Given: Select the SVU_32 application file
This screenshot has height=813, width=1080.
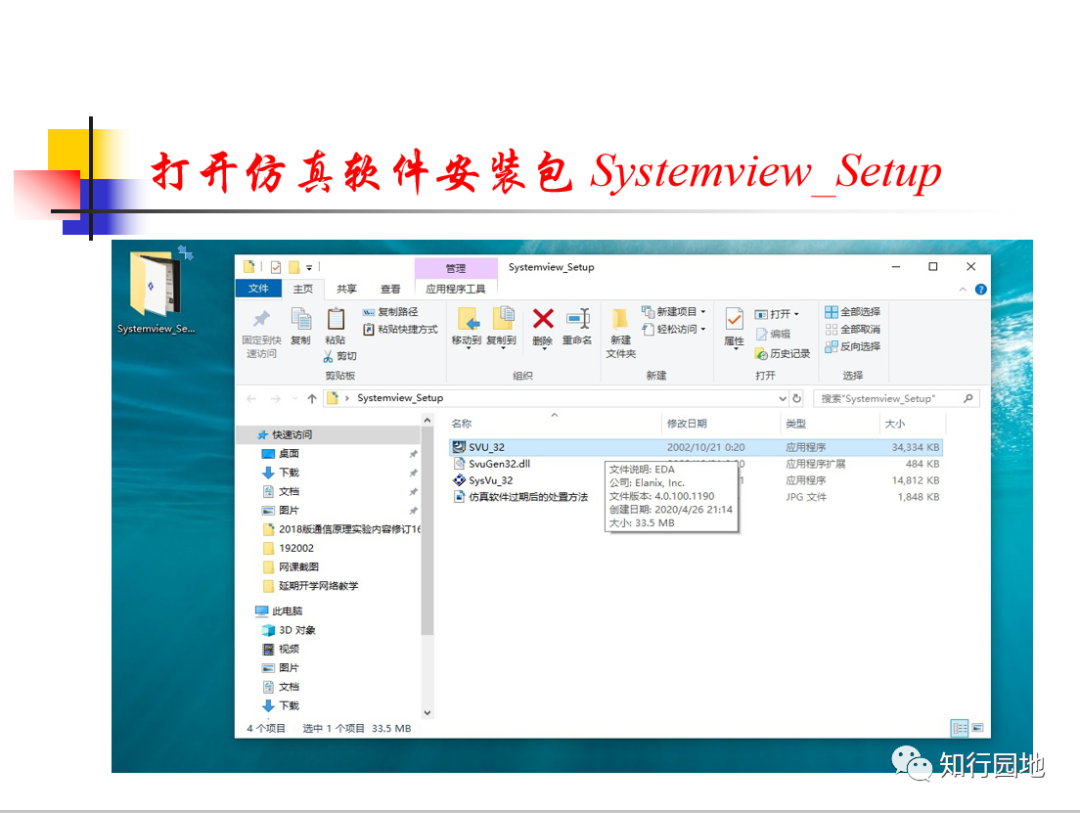Looking at the screenshot, I should pos(695,447).
